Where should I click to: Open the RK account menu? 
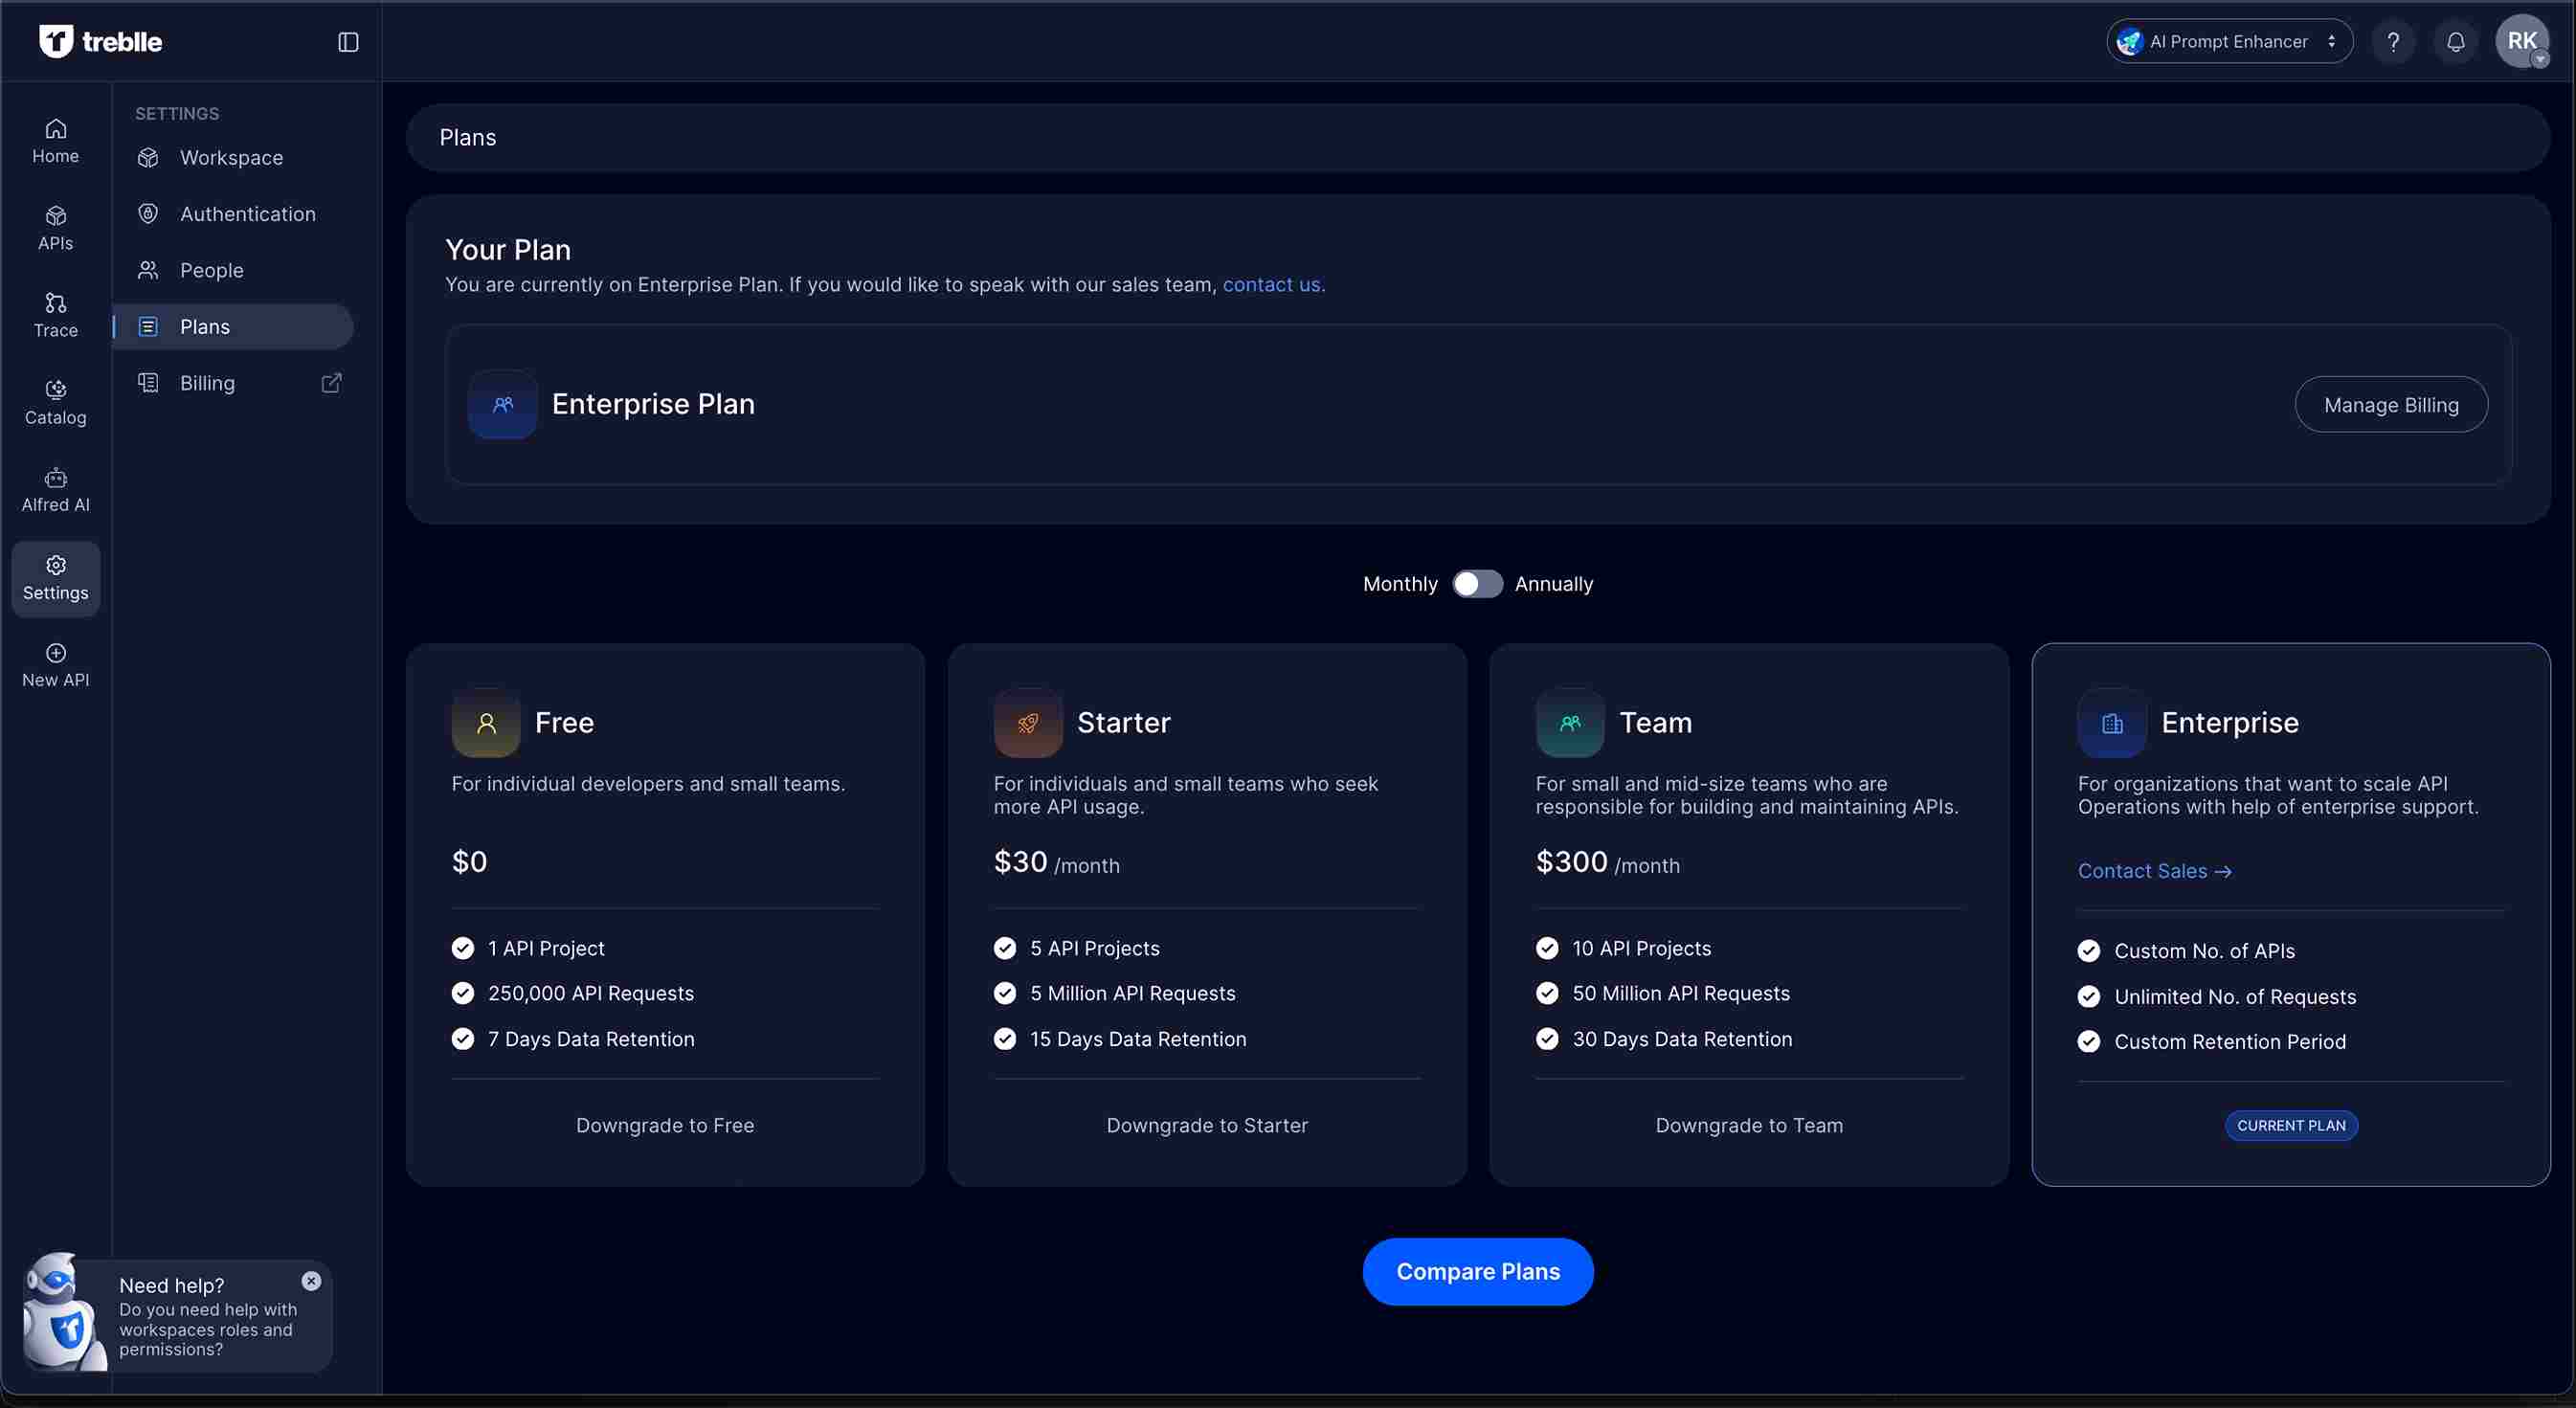tap(2523, 41)
